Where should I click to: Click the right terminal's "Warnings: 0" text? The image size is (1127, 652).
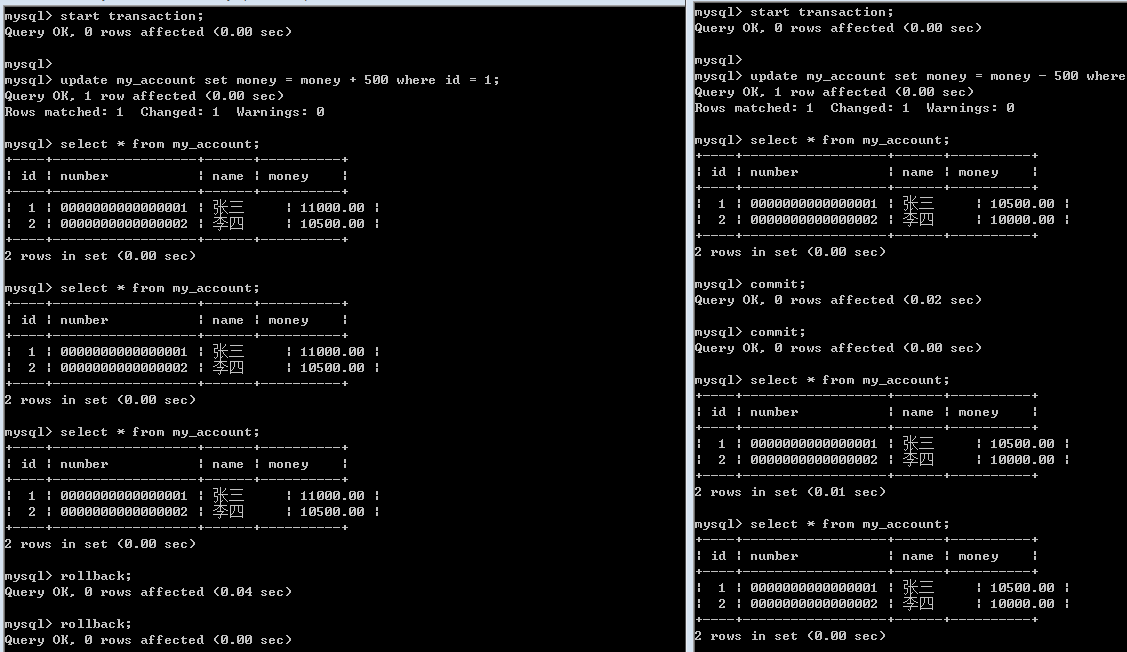pos(970,108)
